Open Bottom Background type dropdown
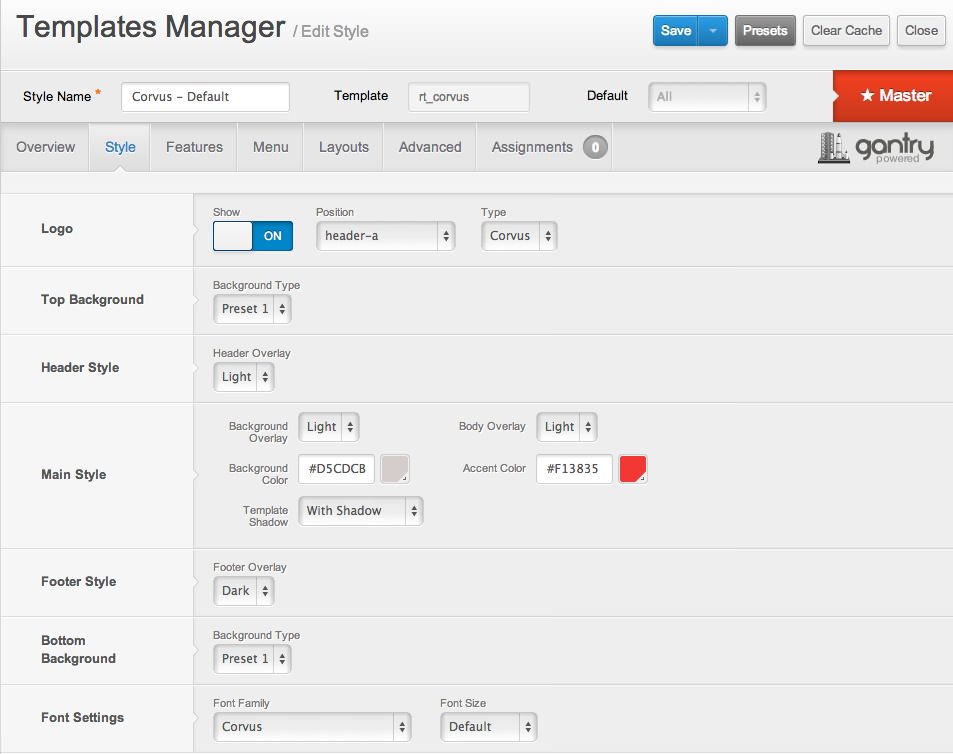953x754 pixels. 252,659
